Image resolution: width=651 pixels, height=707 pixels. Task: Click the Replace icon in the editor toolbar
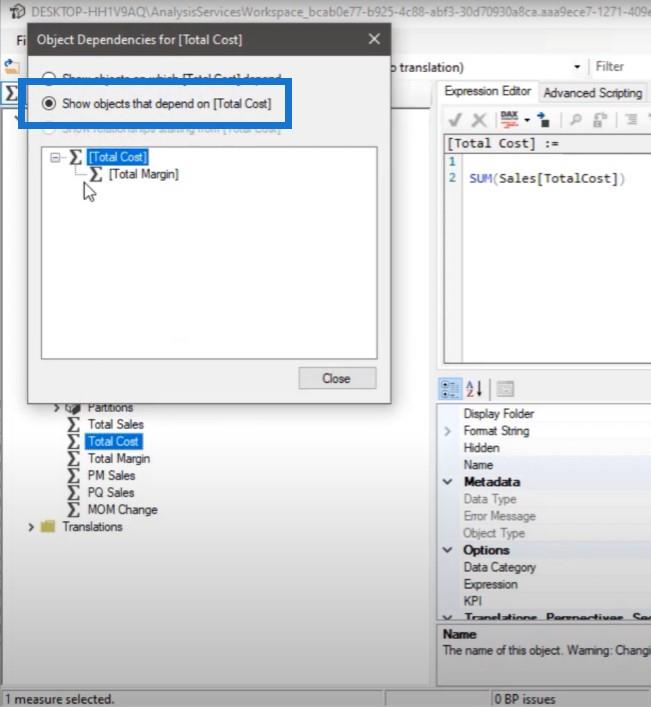[x=600, y=119]
